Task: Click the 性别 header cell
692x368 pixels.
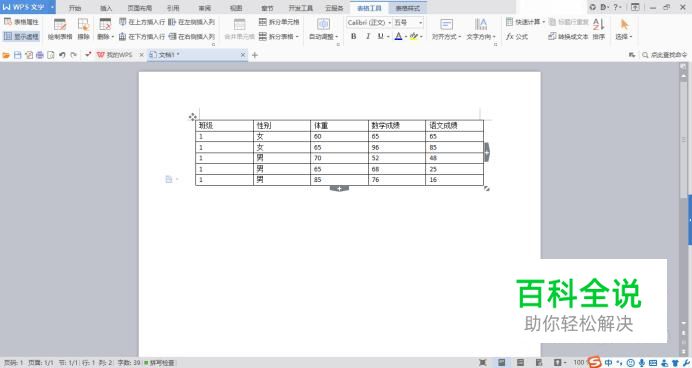Action: pyautogui.click(x=282, y=125)
